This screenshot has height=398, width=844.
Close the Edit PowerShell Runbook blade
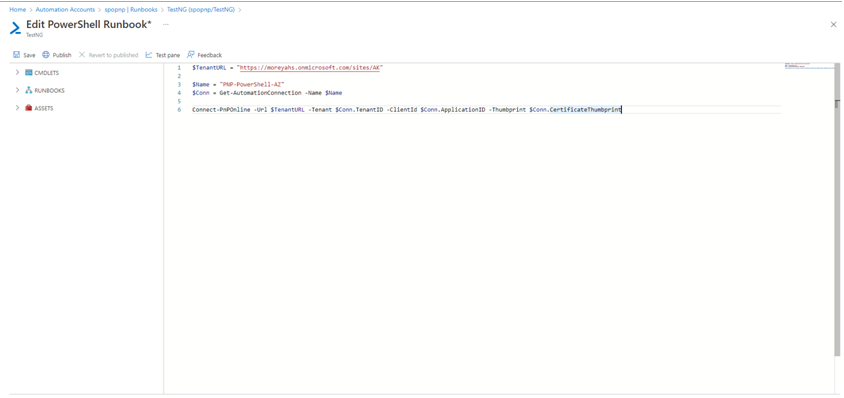(833, 25)
